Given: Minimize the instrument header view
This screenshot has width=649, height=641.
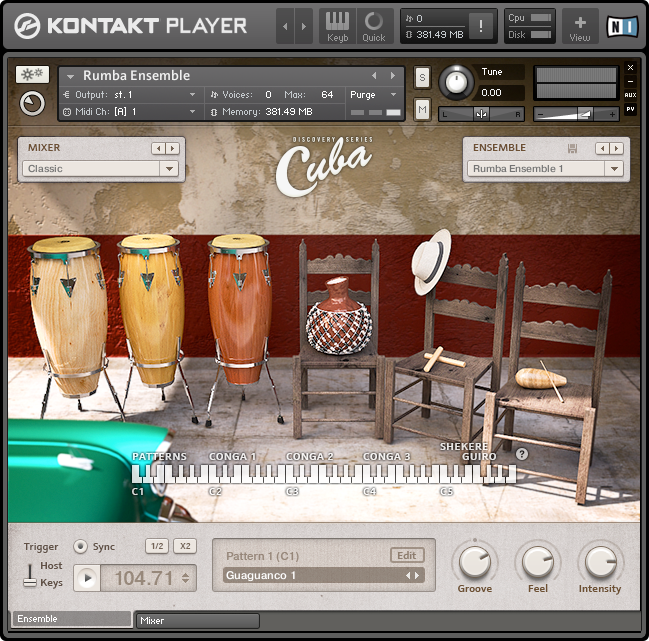Looking at the screenshot, I should (x=630, y=82).
